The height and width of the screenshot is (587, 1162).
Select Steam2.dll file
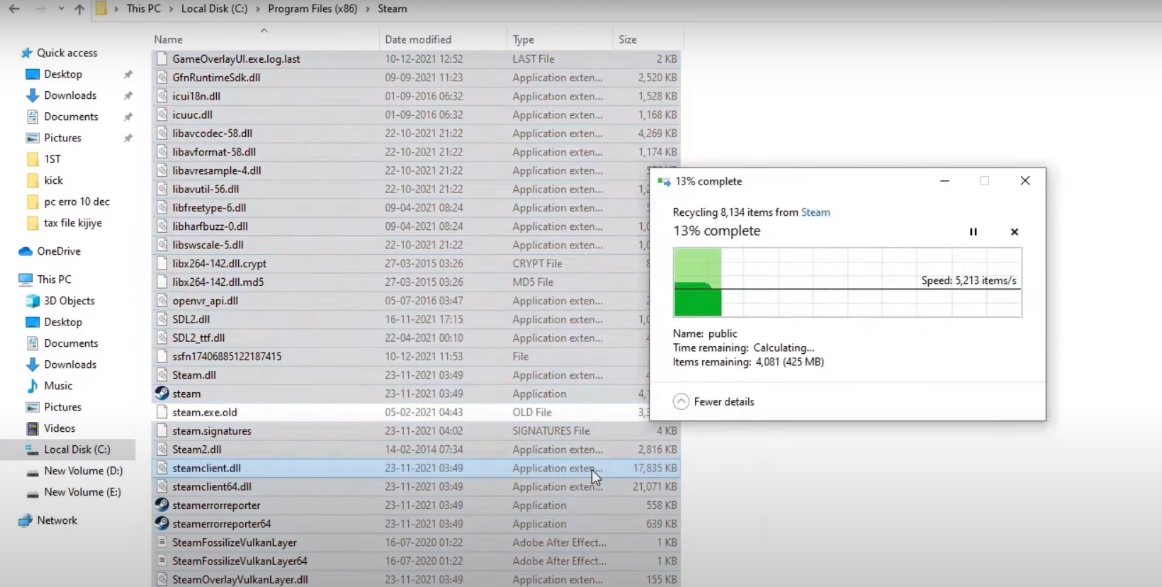[196, 450]
